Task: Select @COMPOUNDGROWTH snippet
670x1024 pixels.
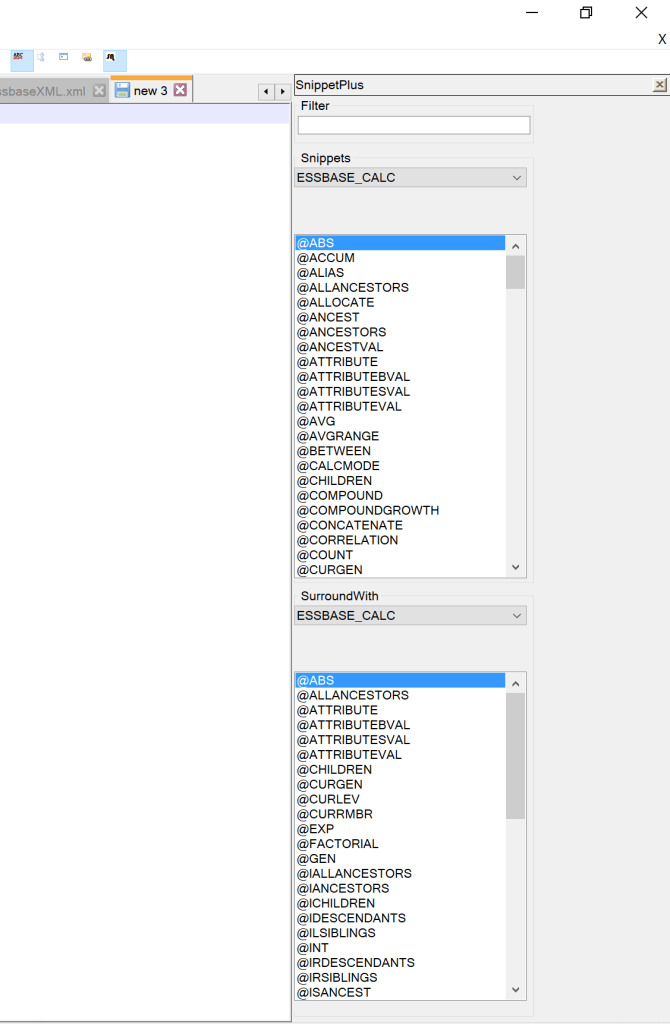Action: 400,511
